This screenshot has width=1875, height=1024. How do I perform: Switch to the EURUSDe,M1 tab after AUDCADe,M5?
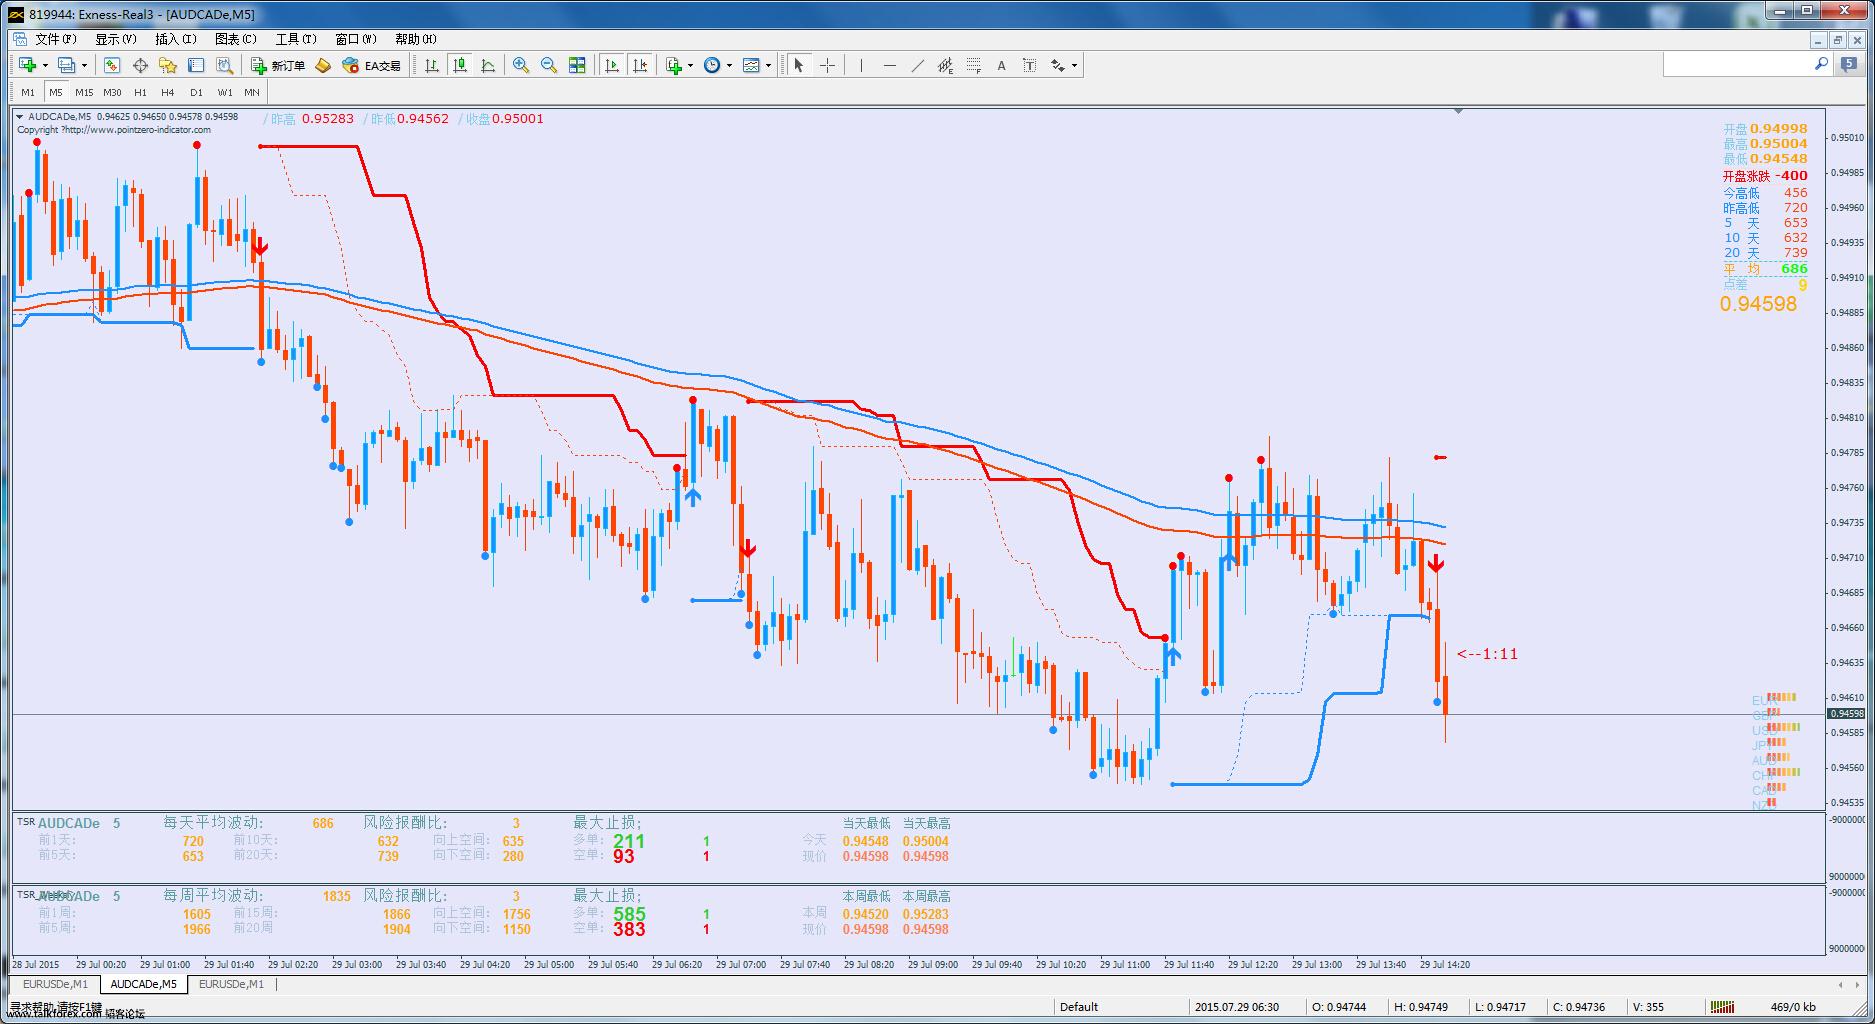pyautogui.click(x=231, y=984)
